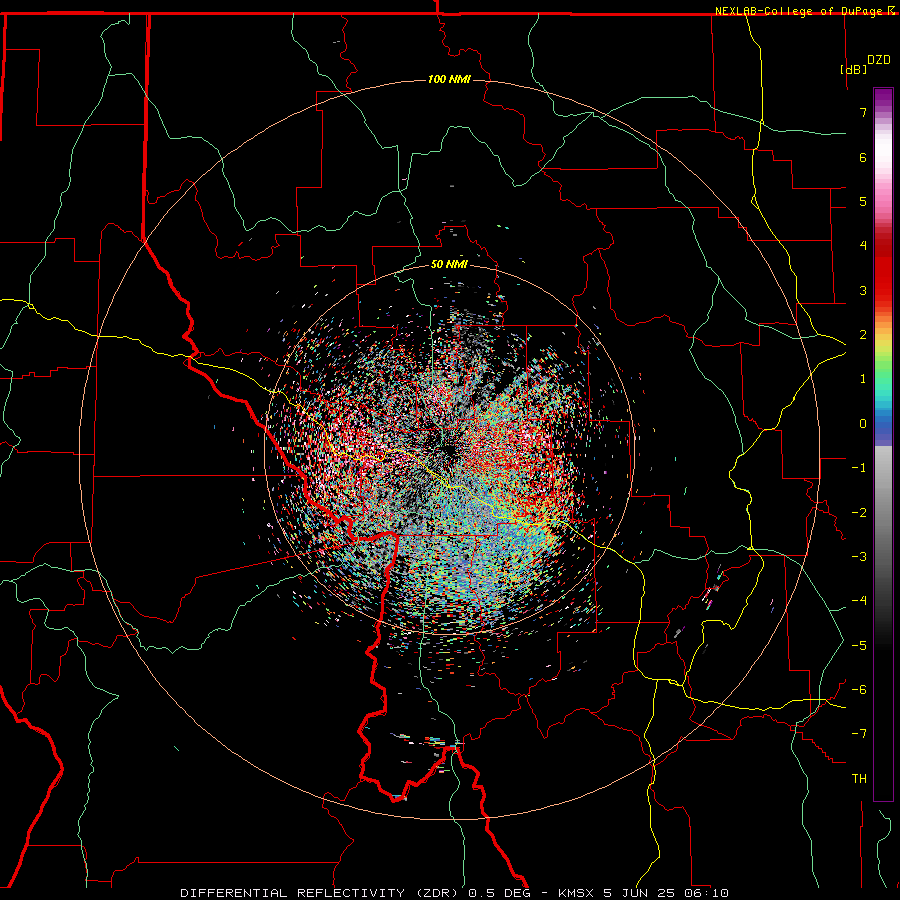Select the 4 value on the scale
Image resolution: width=900 pixels, height=900 pixels.
863,246
